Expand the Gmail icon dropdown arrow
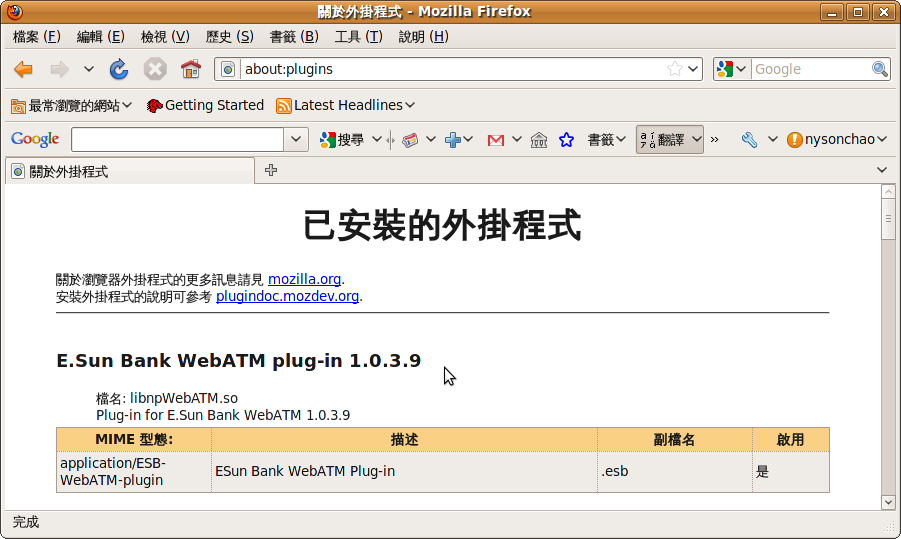The width and height of the screenshot is (901, 539). tap(517, 140)
